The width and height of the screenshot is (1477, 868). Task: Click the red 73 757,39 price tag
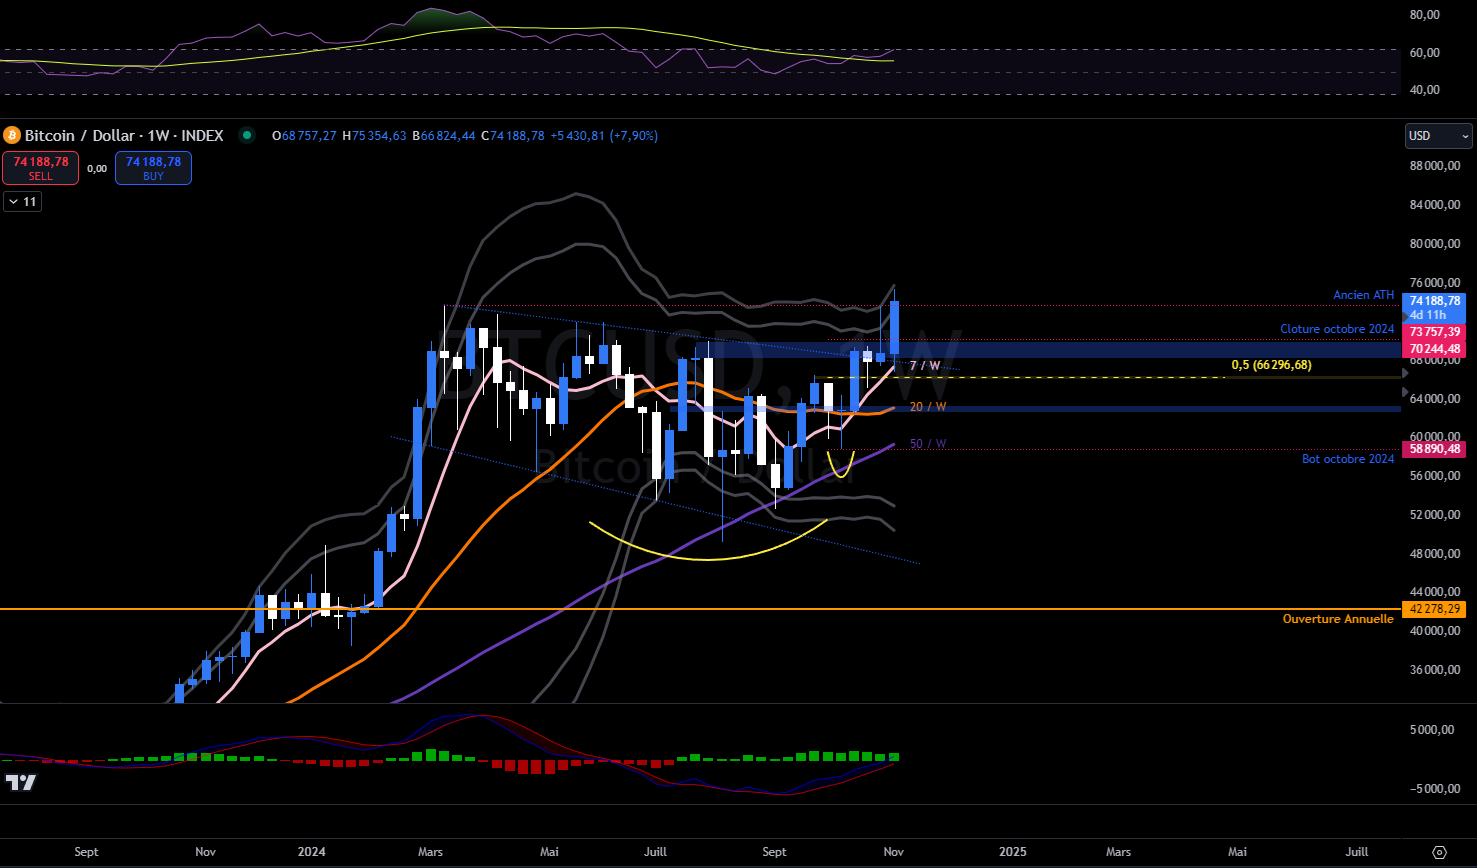coord(1435,332)
